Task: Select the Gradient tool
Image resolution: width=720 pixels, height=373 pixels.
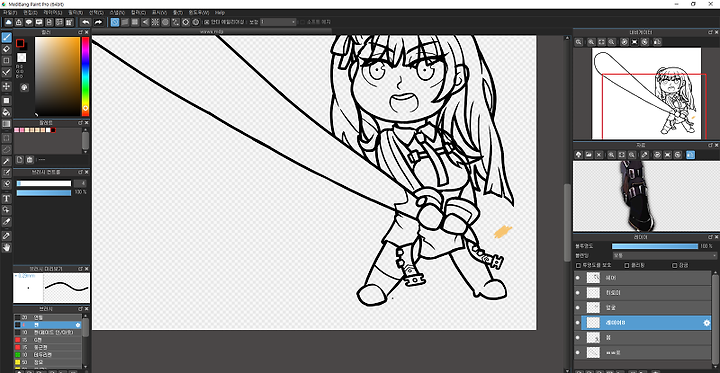Action: coord(6,124)
